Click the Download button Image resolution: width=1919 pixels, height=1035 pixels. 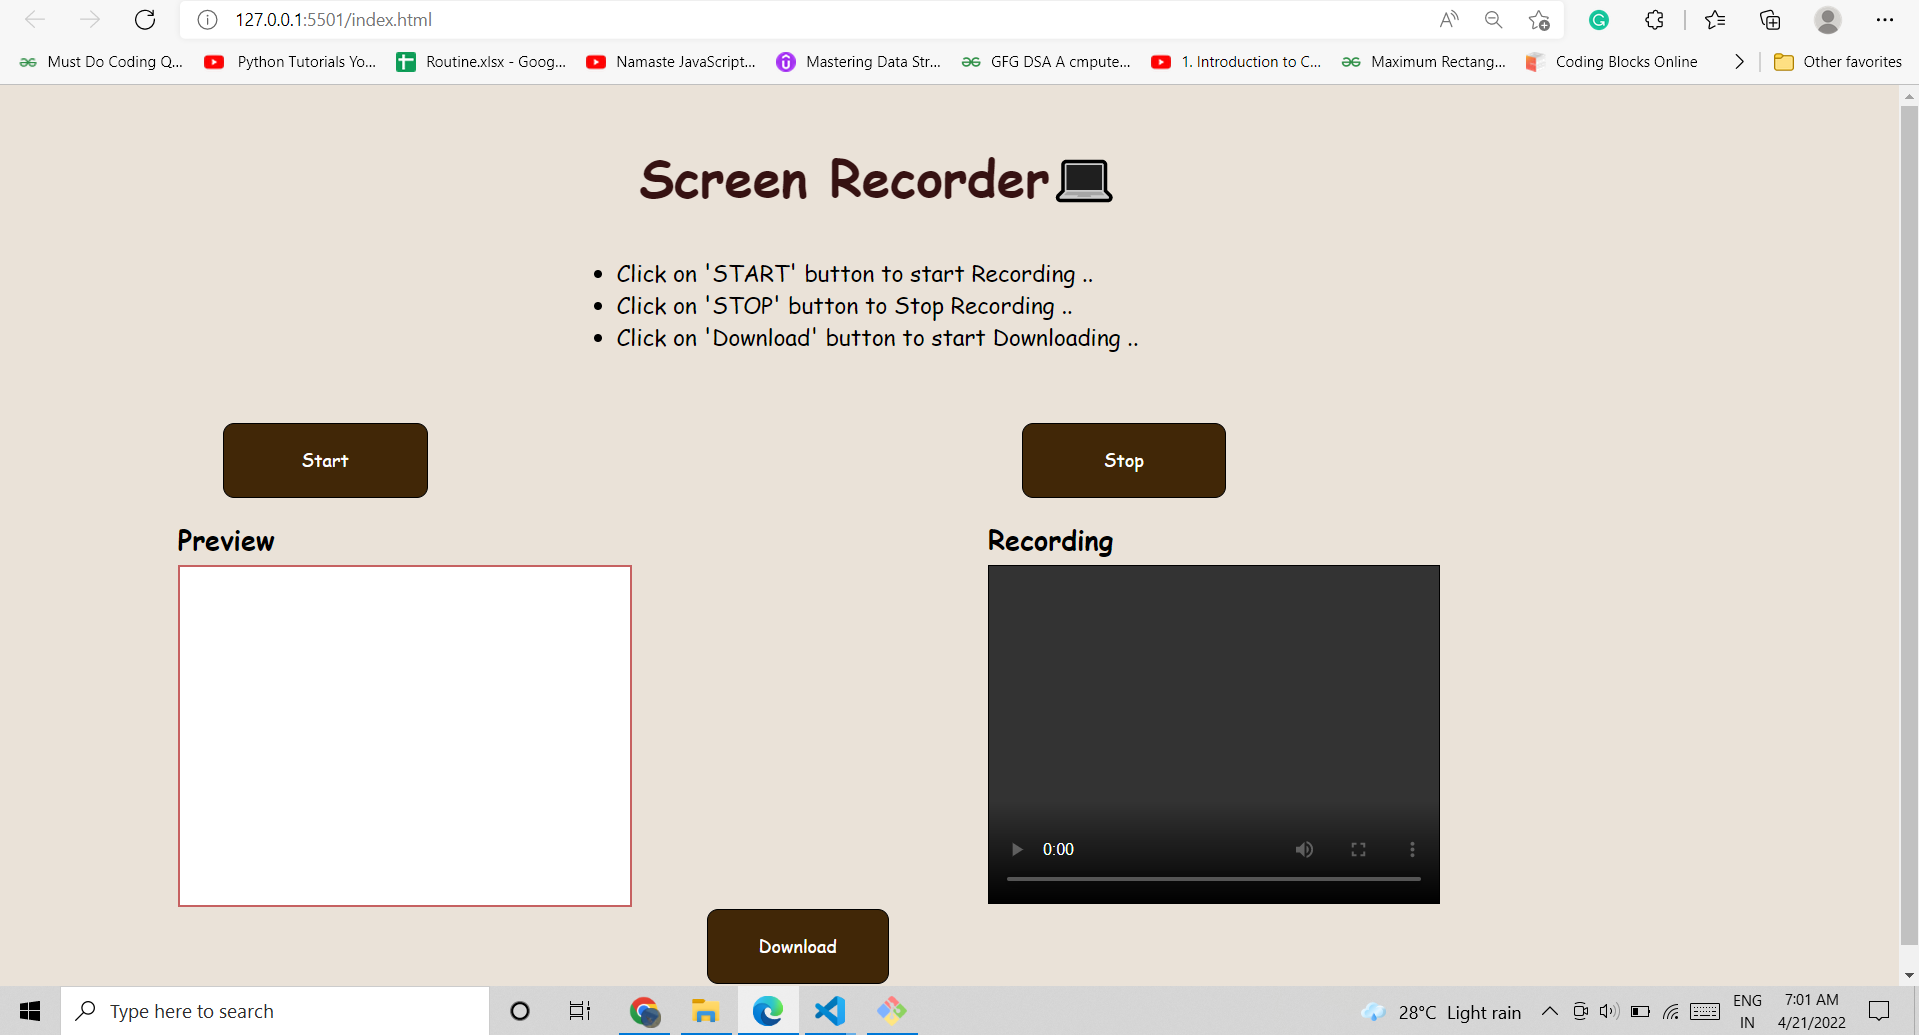click(x=797, y=946)
